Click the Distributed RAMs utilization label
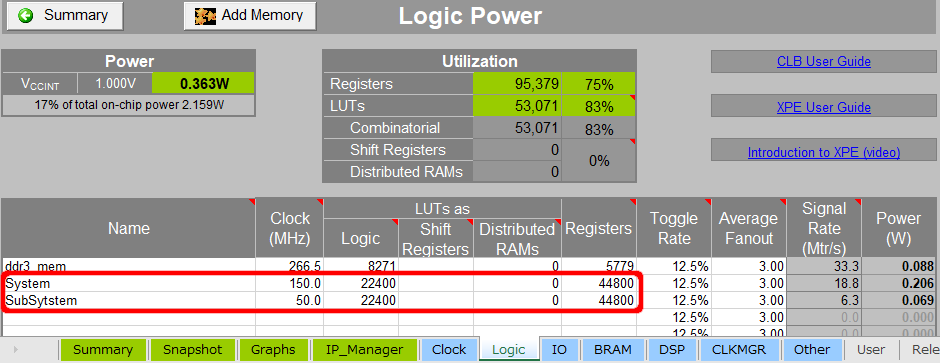Screen dimensions: 940x363 click(x=398, y=172)
